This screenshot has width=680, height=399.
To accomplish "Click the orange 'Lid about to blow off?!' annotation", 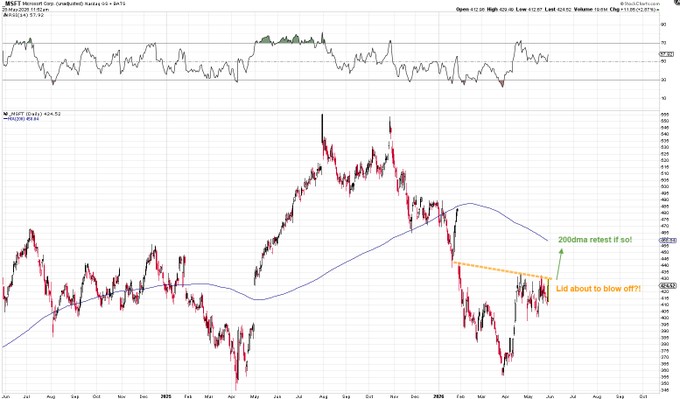I will [598, 288].
